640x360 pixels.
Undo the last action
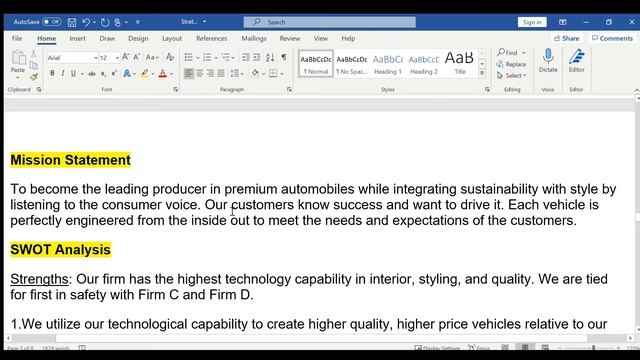point(86,22)
